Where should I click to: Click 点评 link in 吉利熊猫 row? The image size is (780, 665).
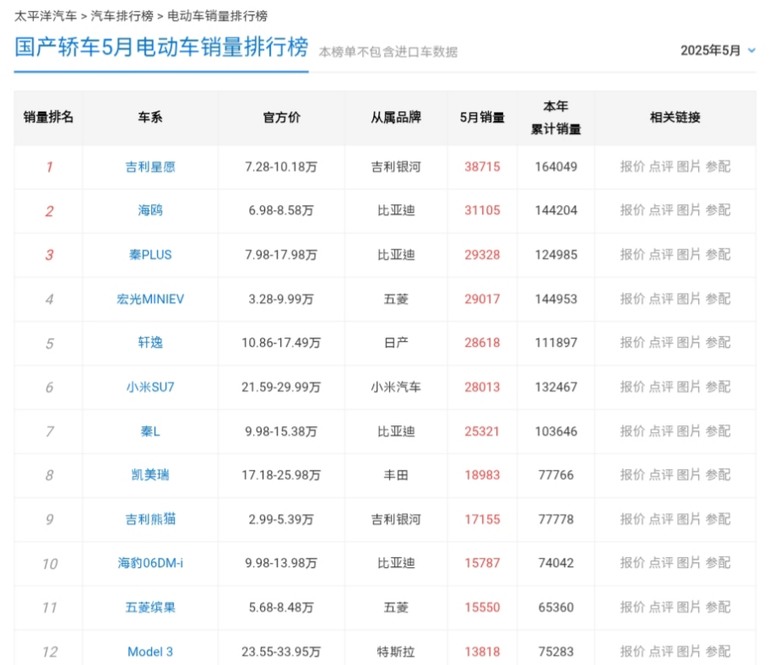[661, 519]
